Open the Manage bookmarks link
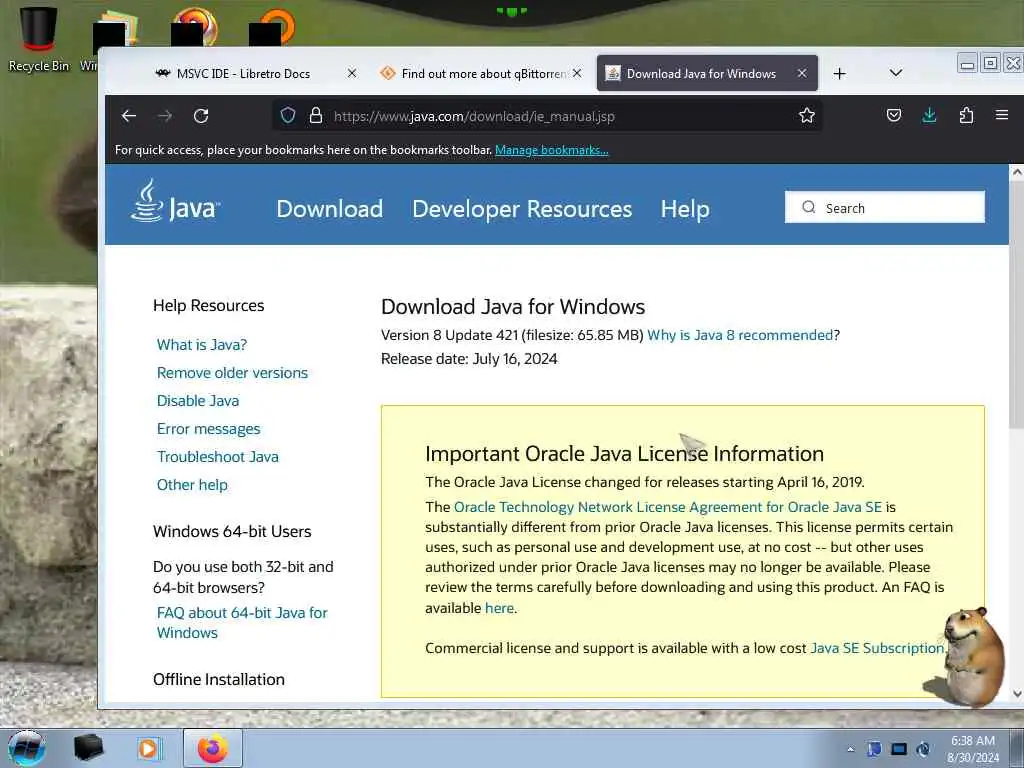This screenshot has height=768, width=1024. pyautogui.click(x=551, y=150)
